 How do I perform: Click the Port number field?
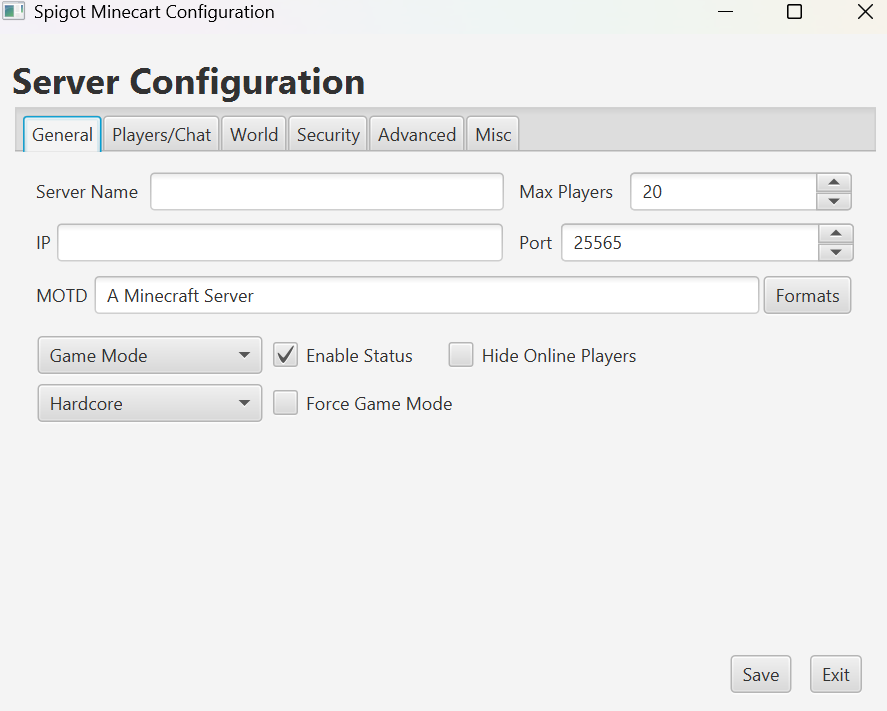(x=690, y=243)
